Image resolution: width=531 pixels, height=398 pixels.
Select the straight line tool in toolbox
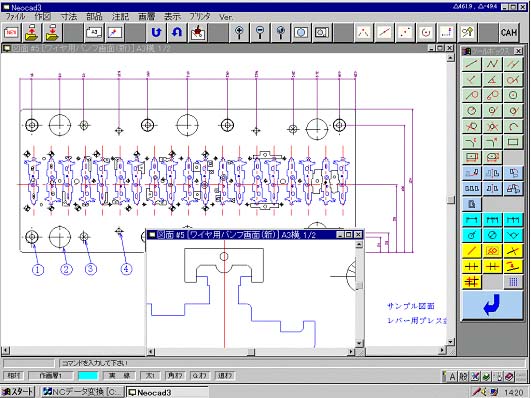coord(471,64)
